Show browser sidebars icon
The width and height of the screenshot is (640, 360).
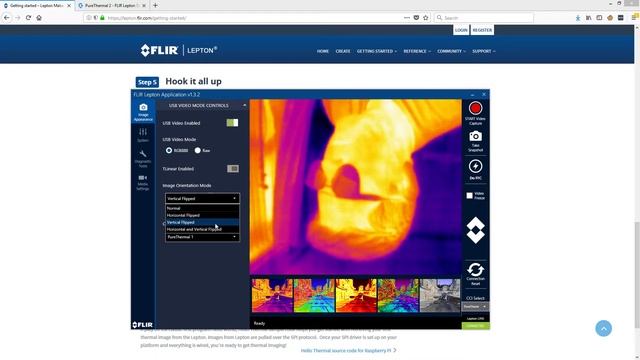click(599, 18)
